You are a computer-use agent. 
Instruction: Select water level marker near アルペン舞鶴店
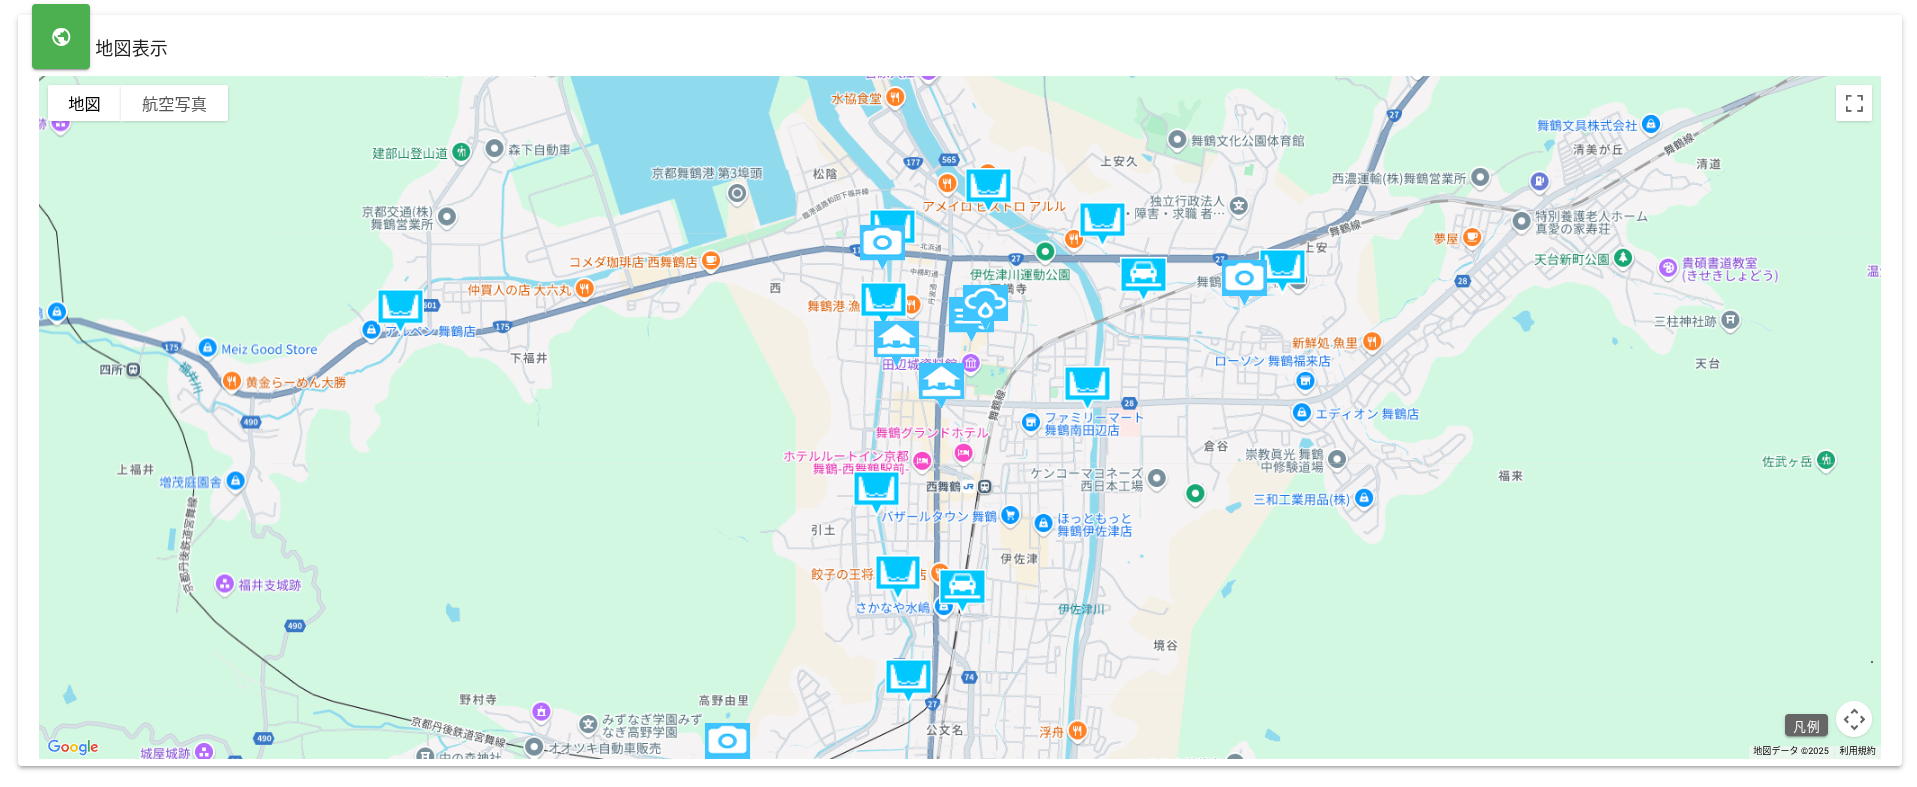(400, 306)
